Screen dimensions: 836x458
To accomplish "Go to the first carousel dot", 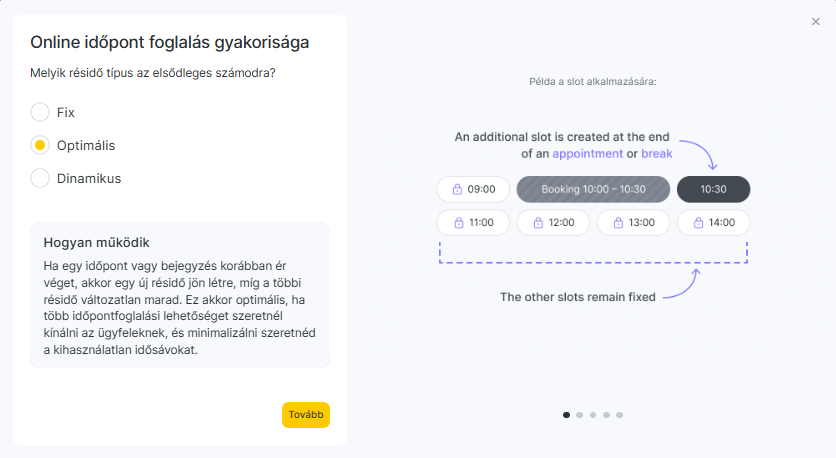I will (x=567, y=414).
